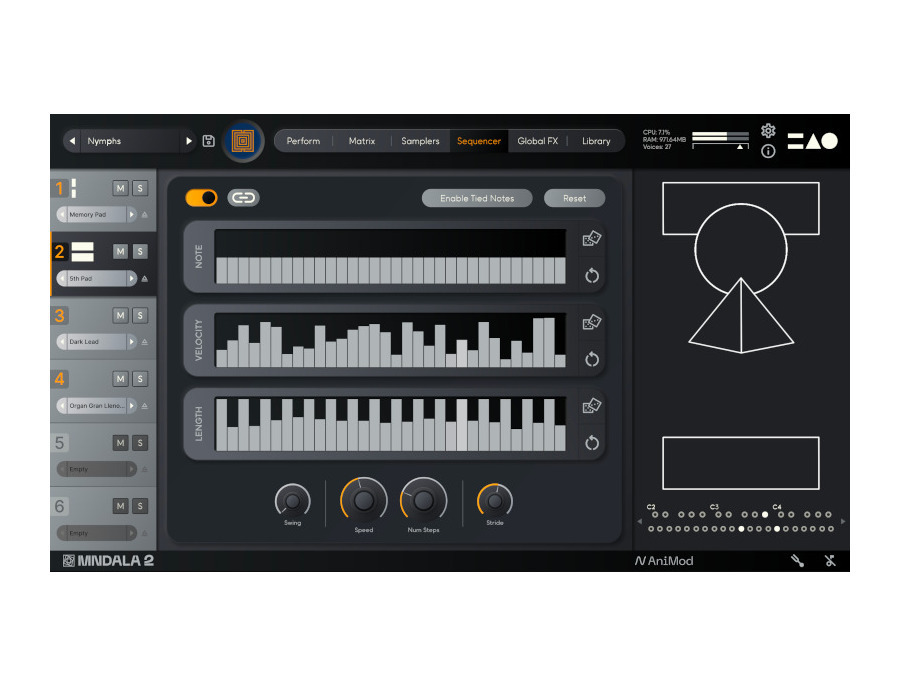Click the crossed tools icon at bottom right
The height and width of the screenshot is (687, 900).
[x=830, y=561]
